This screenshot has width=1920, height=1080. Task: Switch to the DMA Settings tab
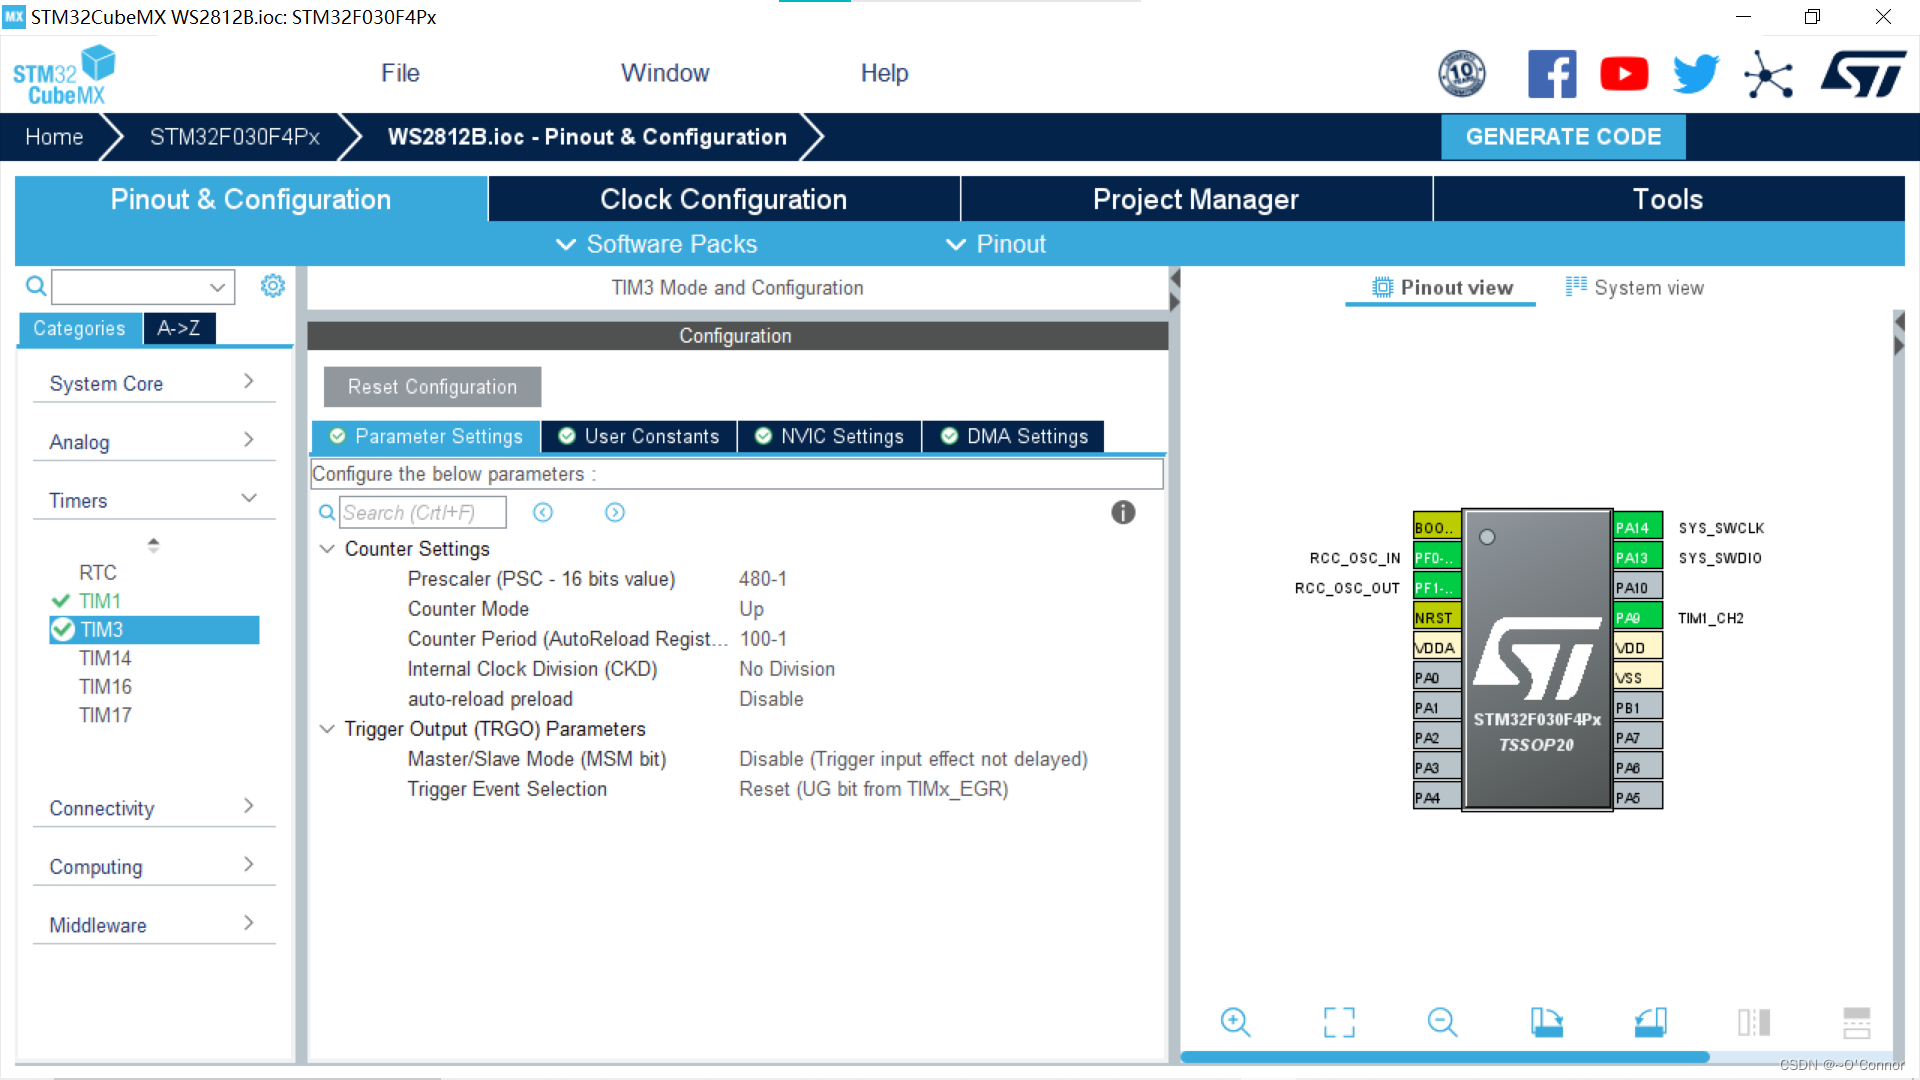tap(1014, 436)
